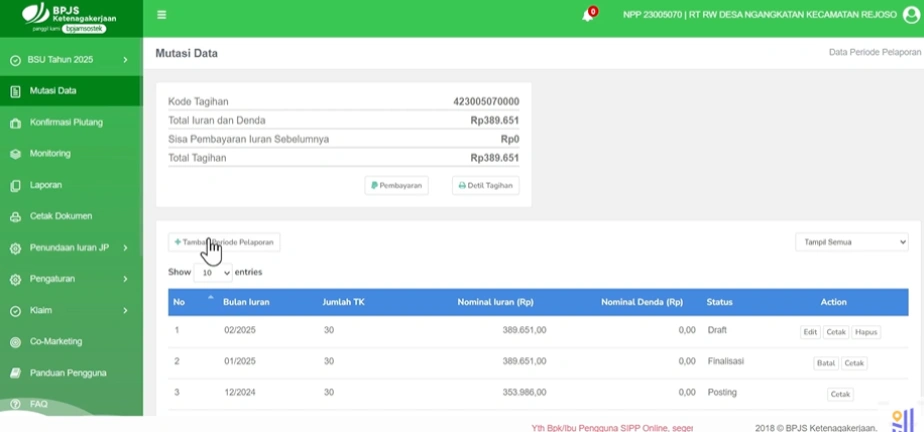The image size is (924, 432).
Task: Click the 01/2025 bulan iuran cell
Action: (x=240, y=361)
